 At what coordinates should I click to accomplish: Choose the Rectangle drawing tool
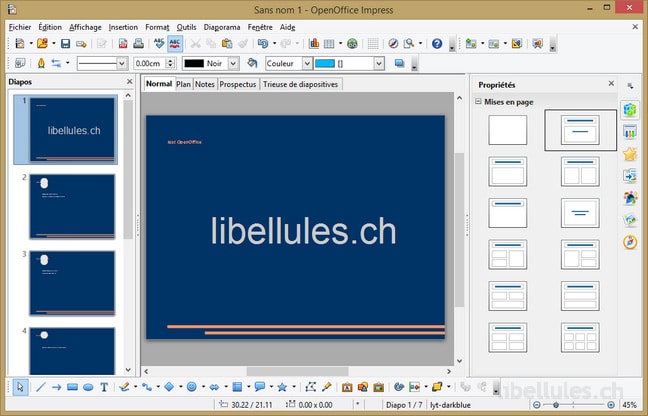point(72,387)
